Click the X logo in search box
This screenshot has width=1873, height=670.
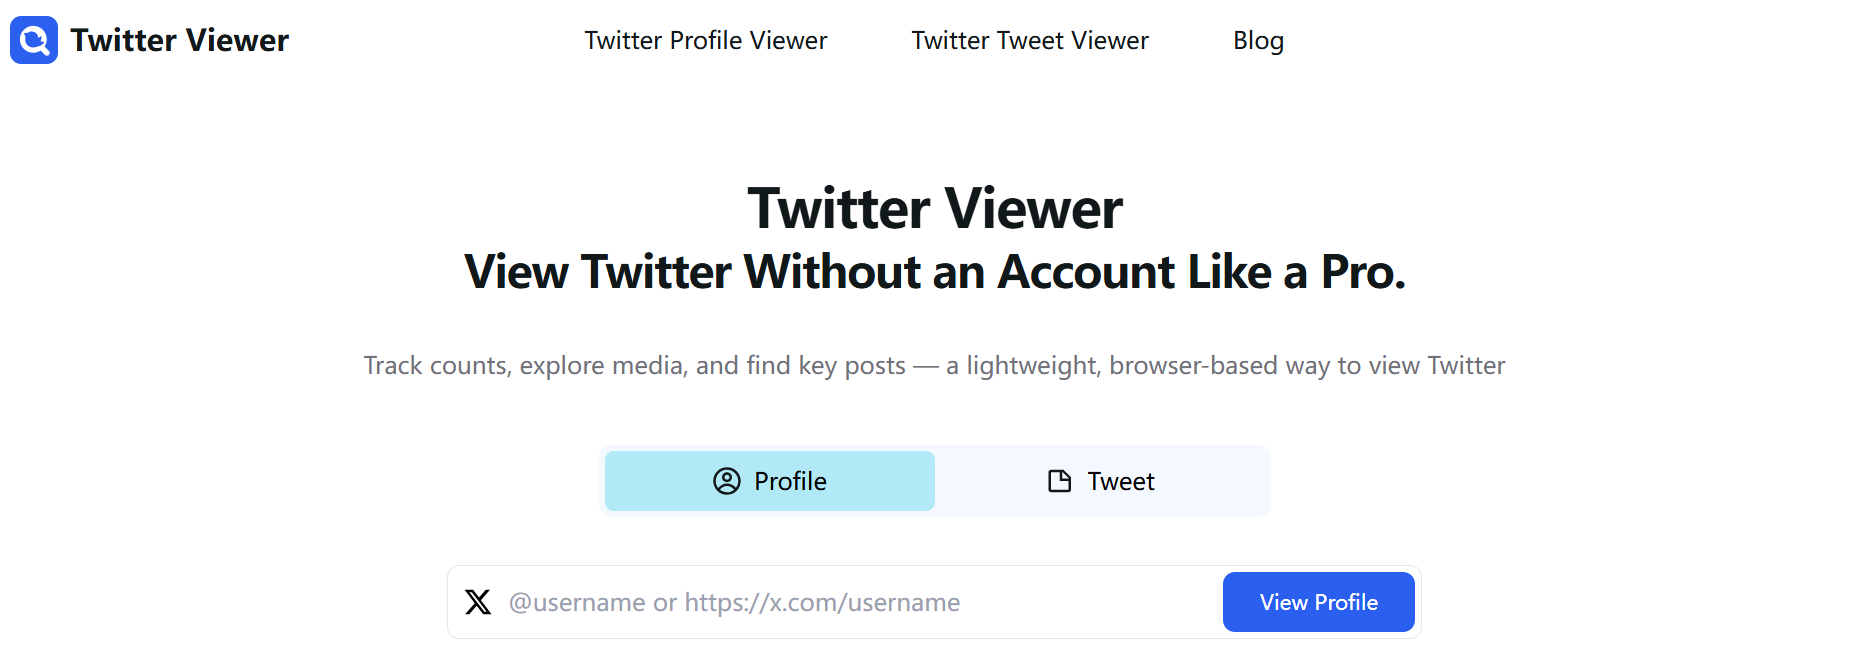[478, 602]
